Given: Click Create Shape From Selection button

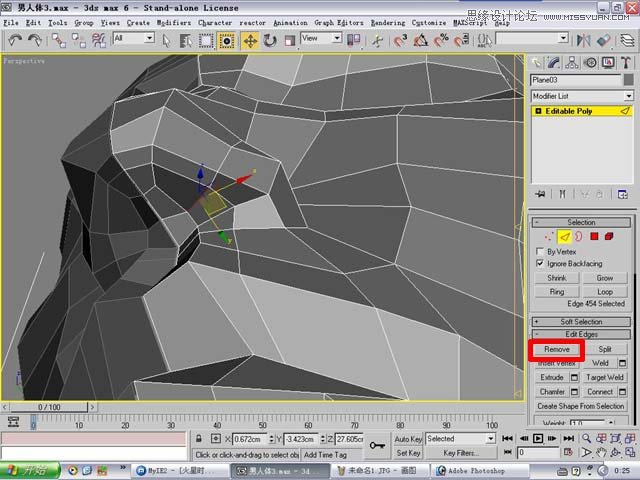Looking at the screenshot, I should [x=581, y=406].
